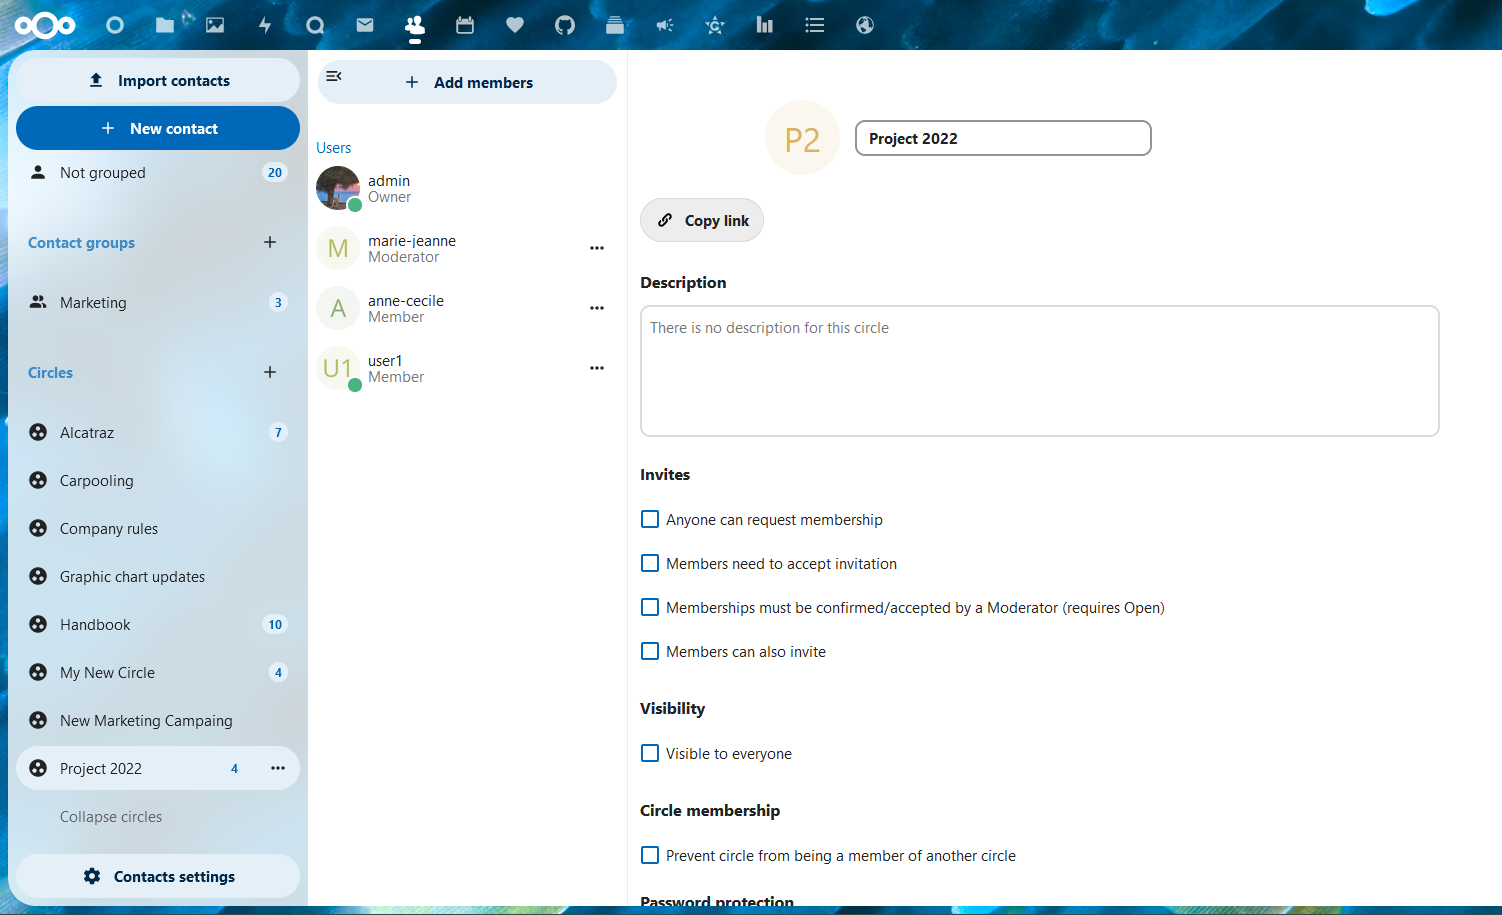The width and height of the screenshot is (1502, 915).
Task: Enable 'Anyone can request membership'
Action: (x=650, y=519)
